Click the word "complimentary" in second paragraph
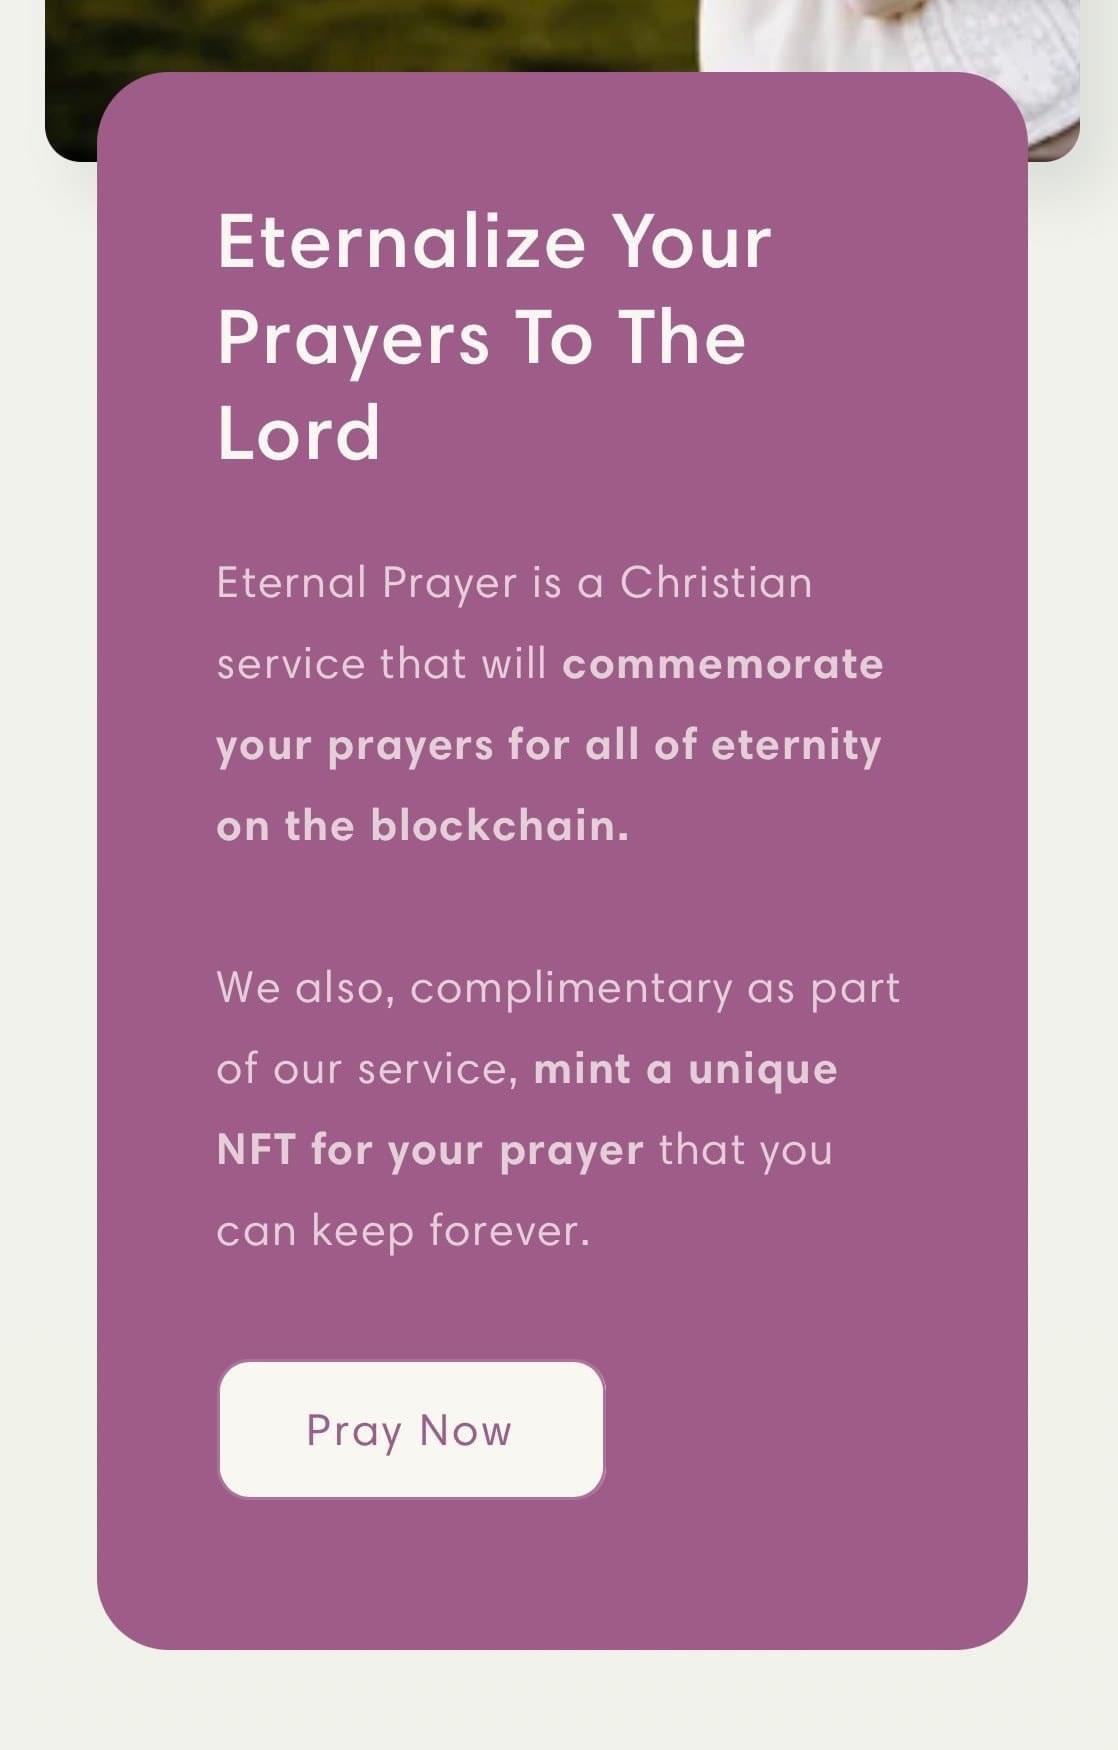Viewport: 1118px width, 1750px height. coord(571,988)
